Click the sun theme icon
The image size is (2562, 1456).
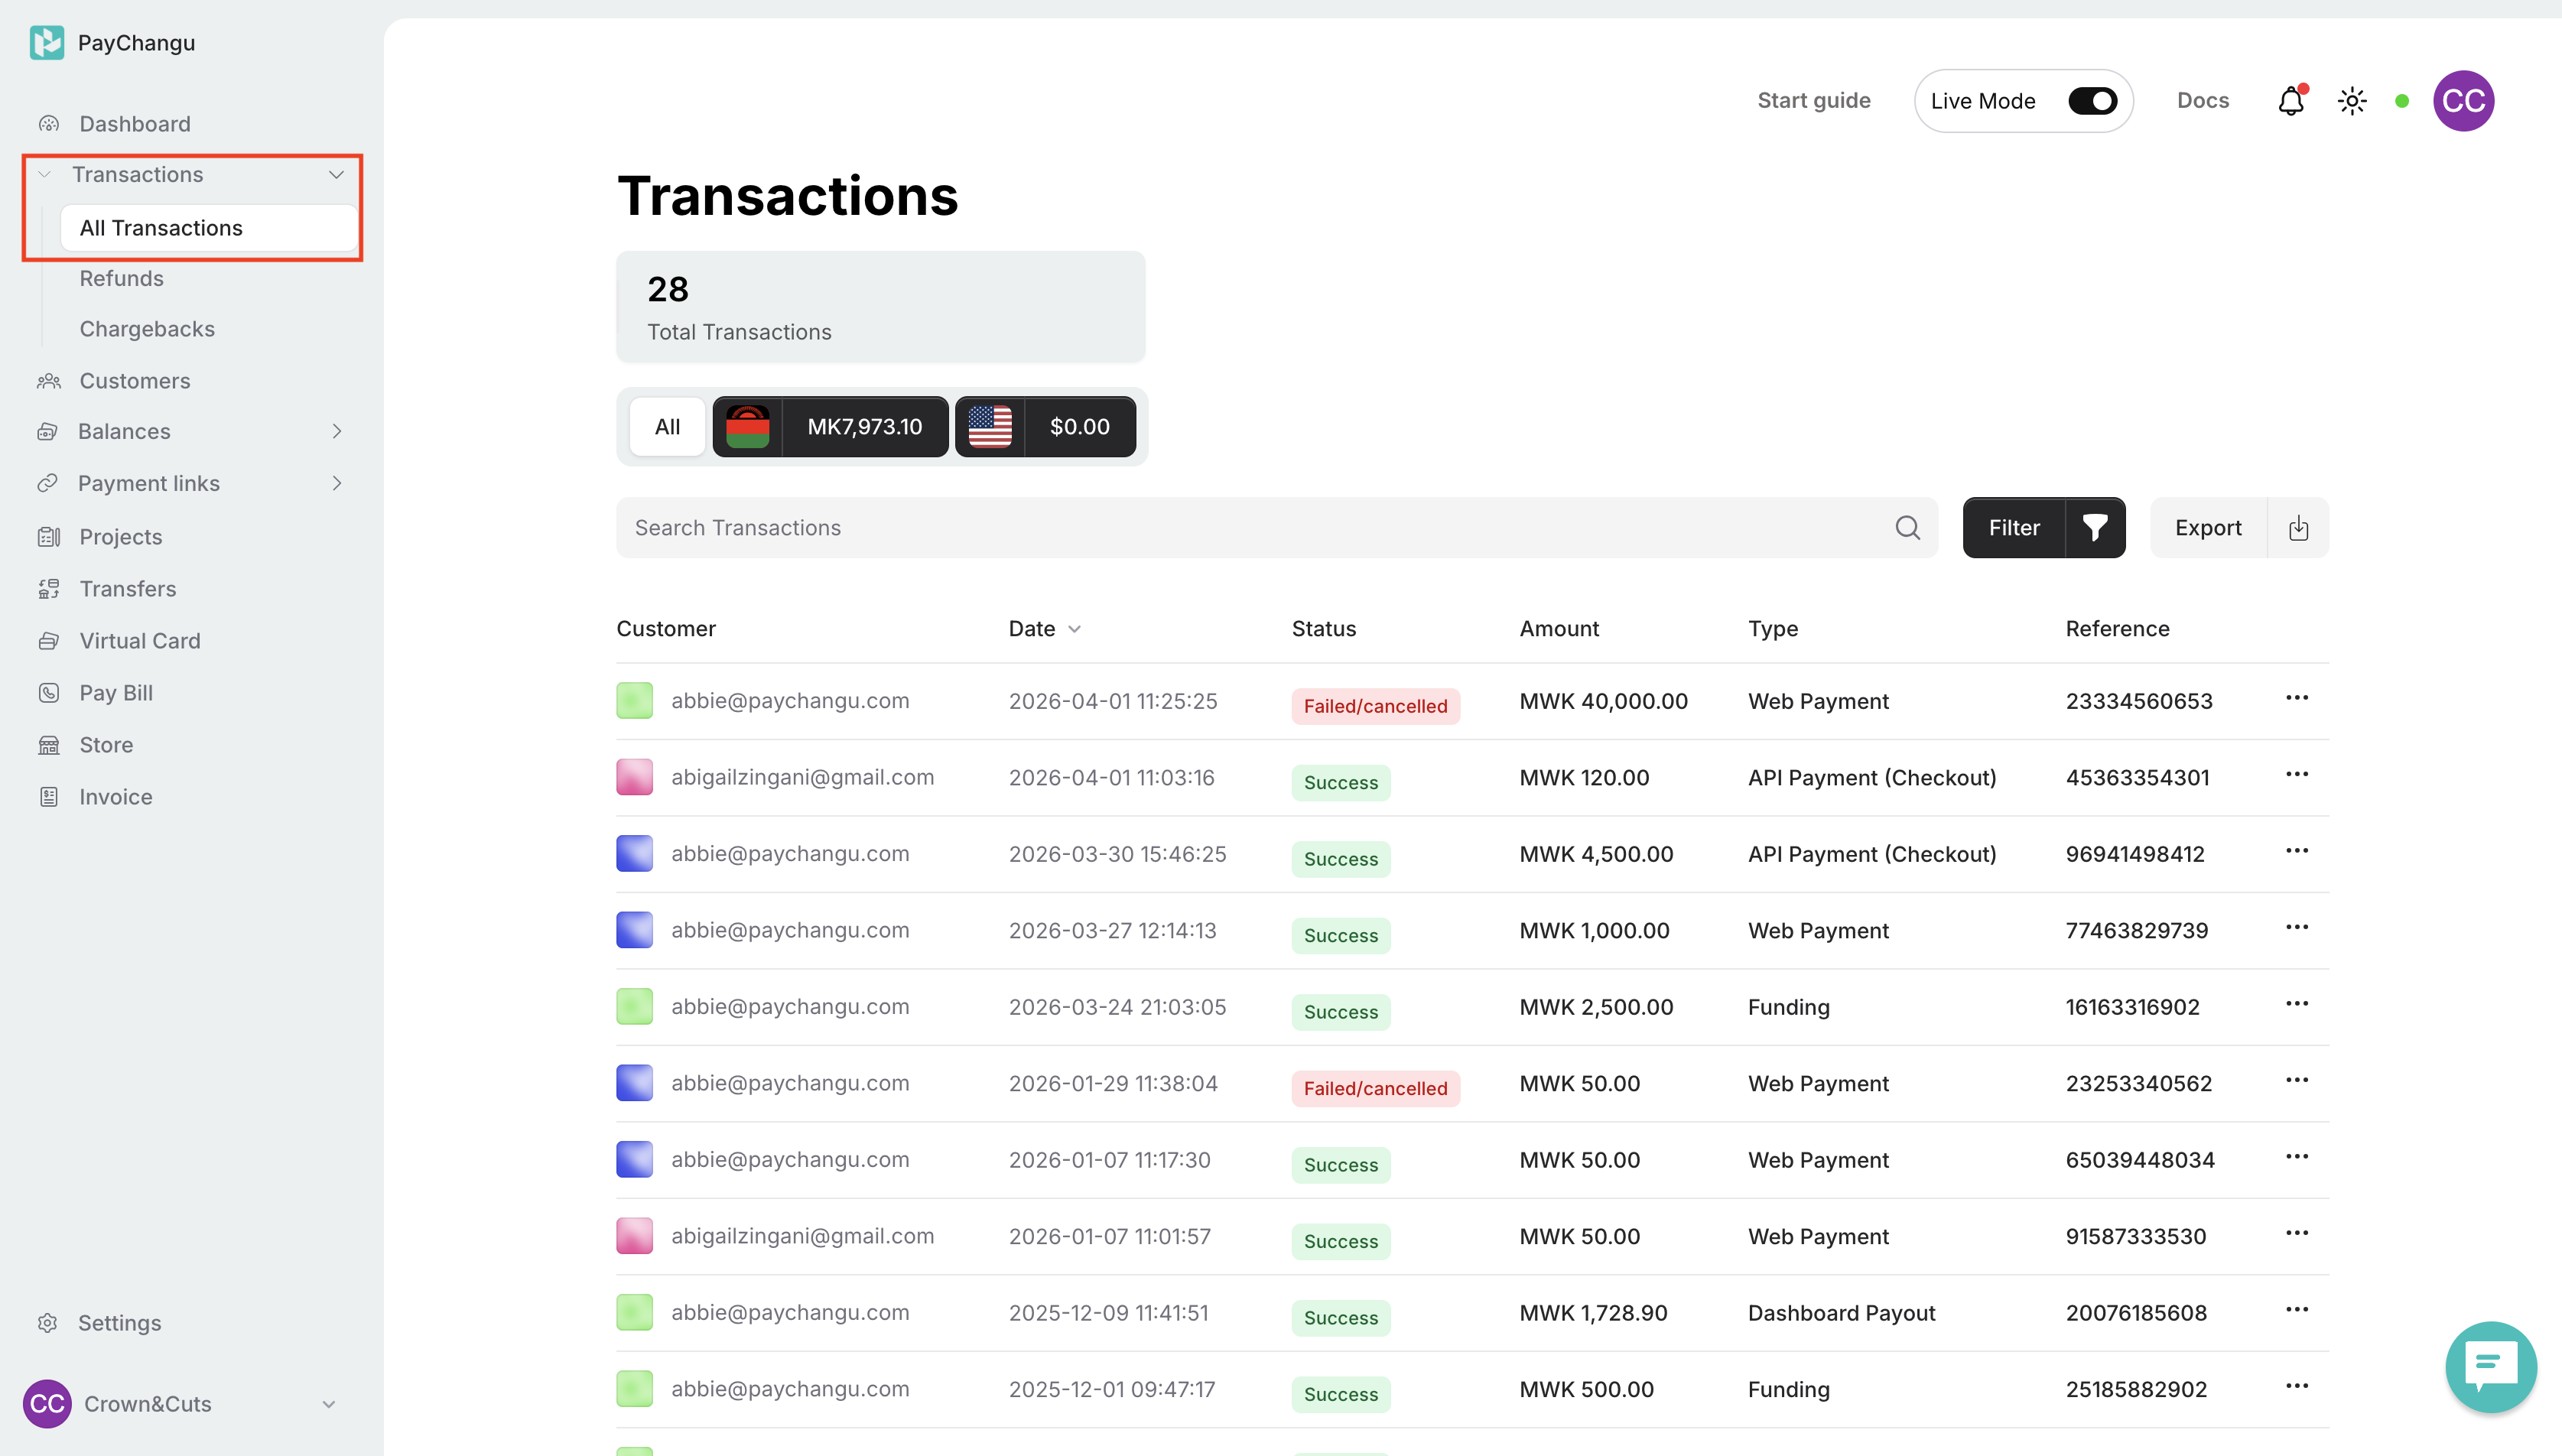tap(2351, 101)
